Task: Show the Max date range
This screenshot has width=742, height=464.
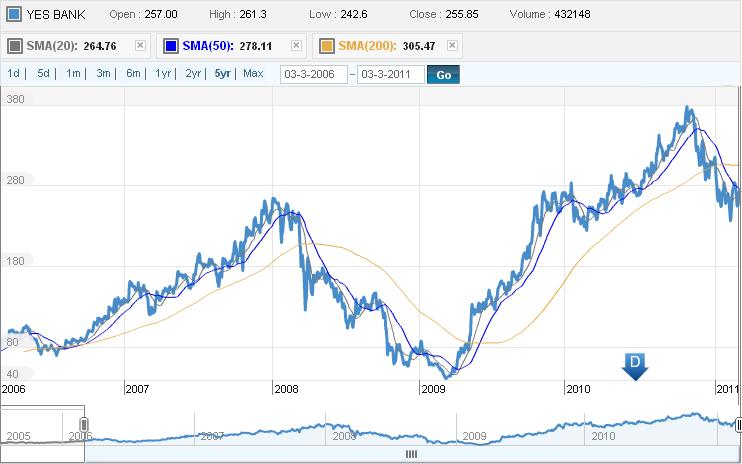Action: [x=253, y=74]
